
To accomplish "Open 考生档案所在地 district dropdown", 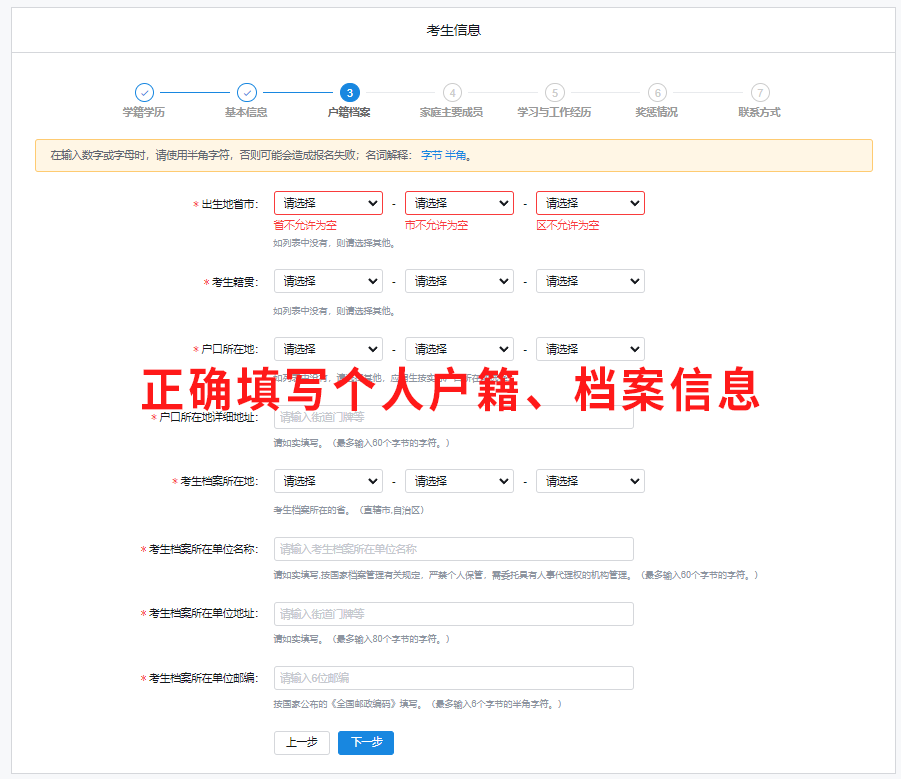I will pos(590,481).
